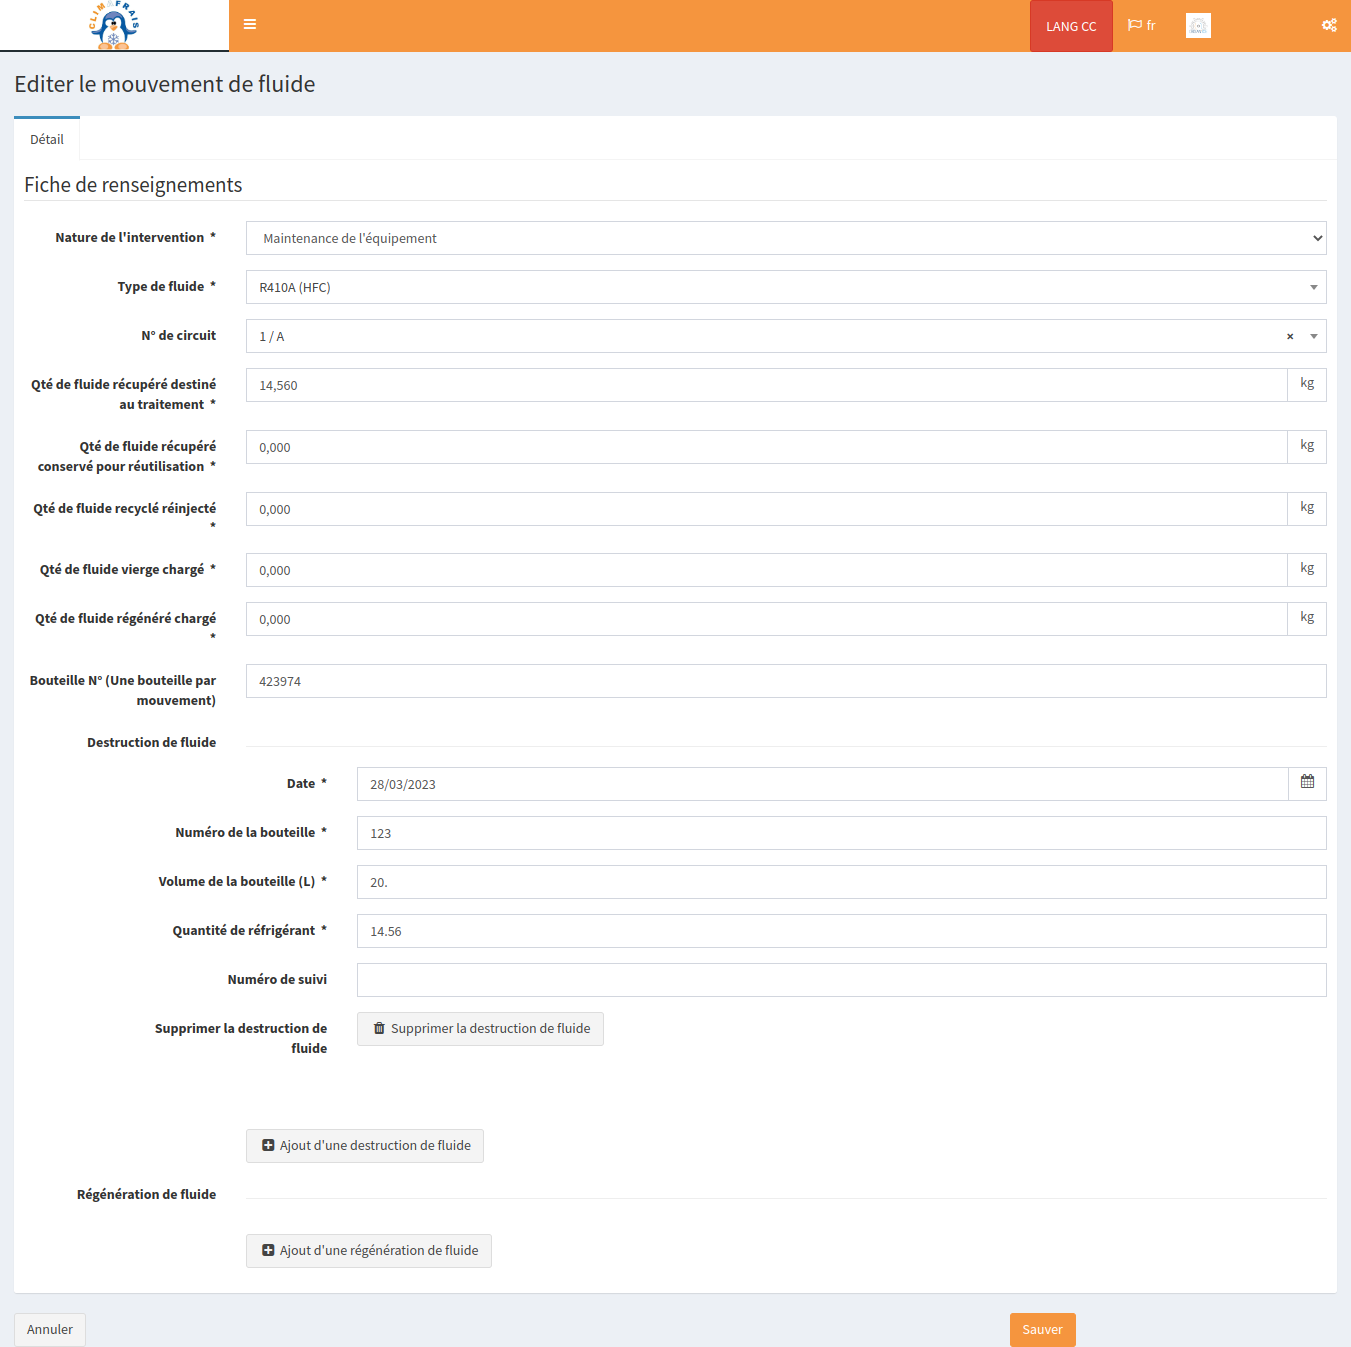1351x1347 pixels.
Task: Click Supprimer la destruction de fluide button
Action: point(480,1028)
